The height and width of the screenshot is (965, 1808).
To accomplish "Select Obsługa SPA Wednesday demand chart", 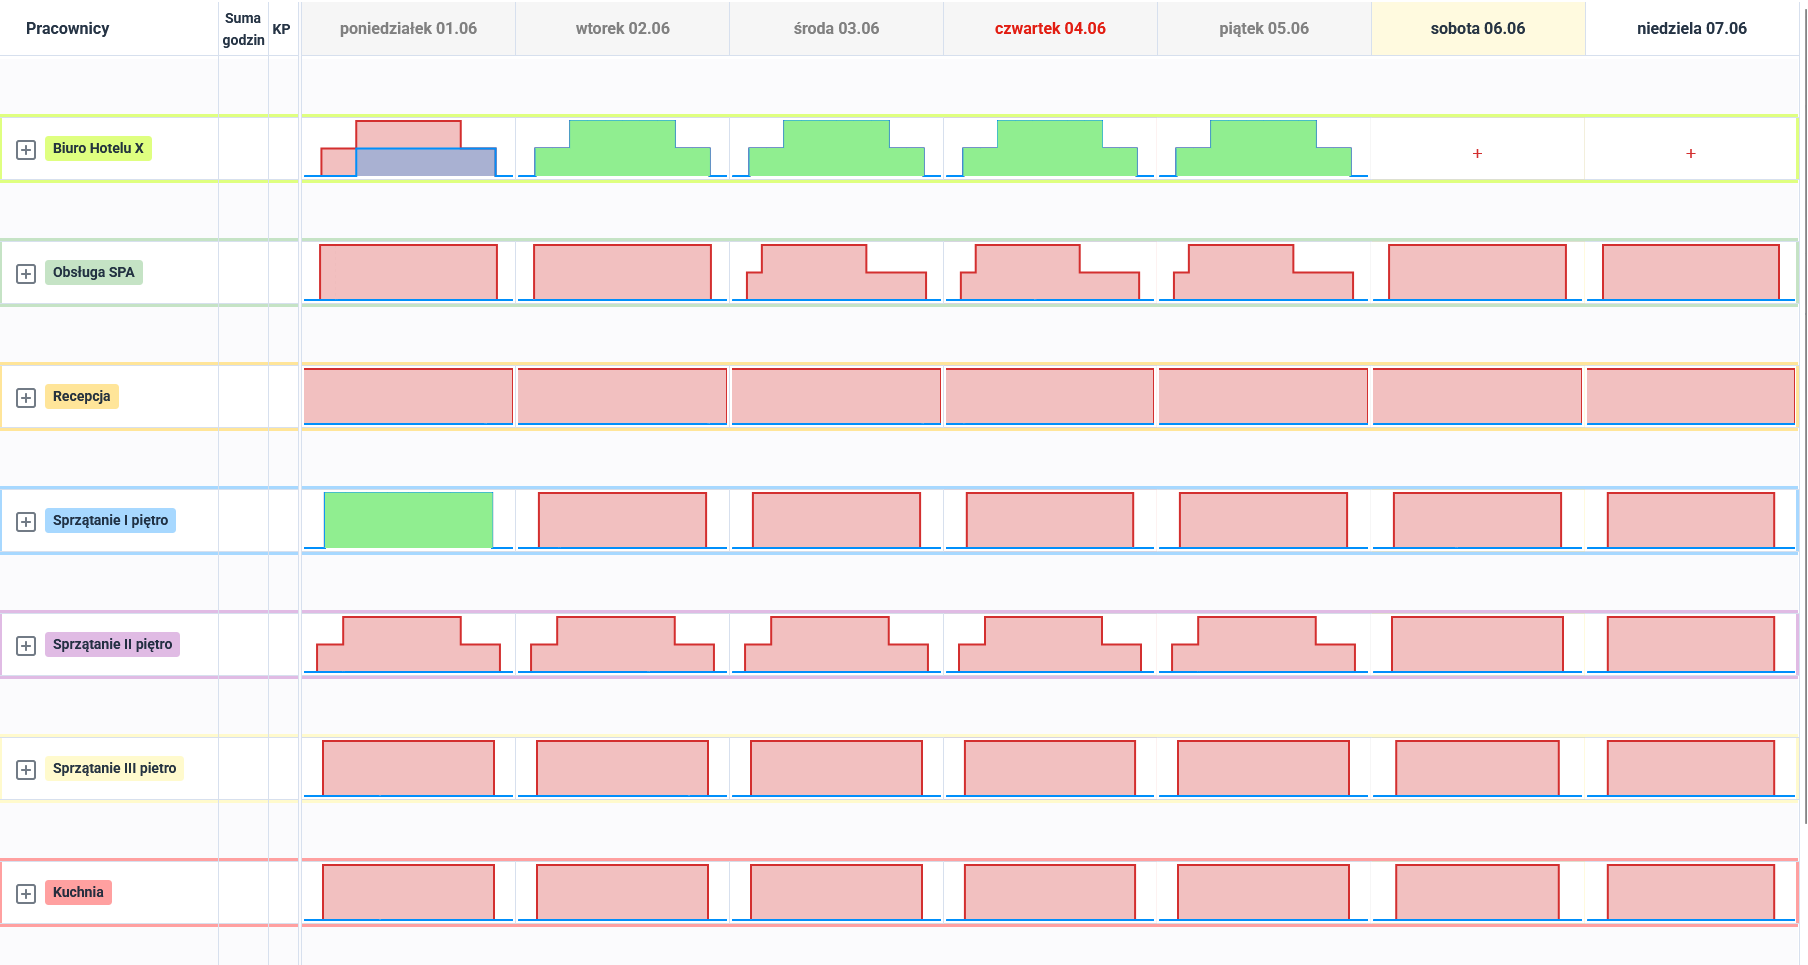I will pos(836,272).
